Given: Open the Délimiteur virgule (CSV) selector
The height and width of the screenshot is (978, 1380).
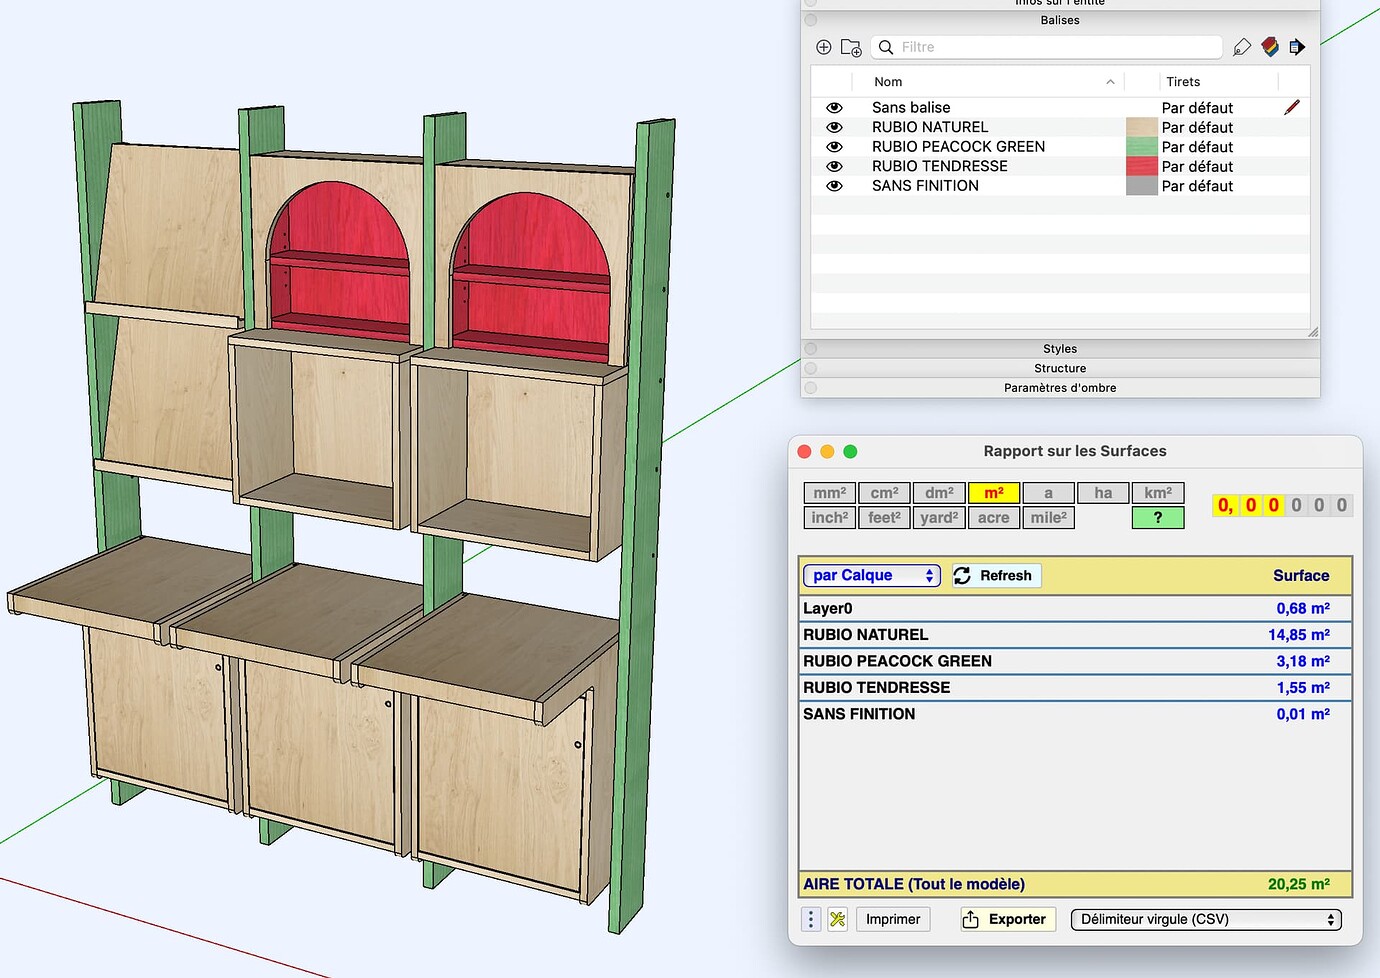Looking at the screenshot, I should click(x=1205, y=919).
